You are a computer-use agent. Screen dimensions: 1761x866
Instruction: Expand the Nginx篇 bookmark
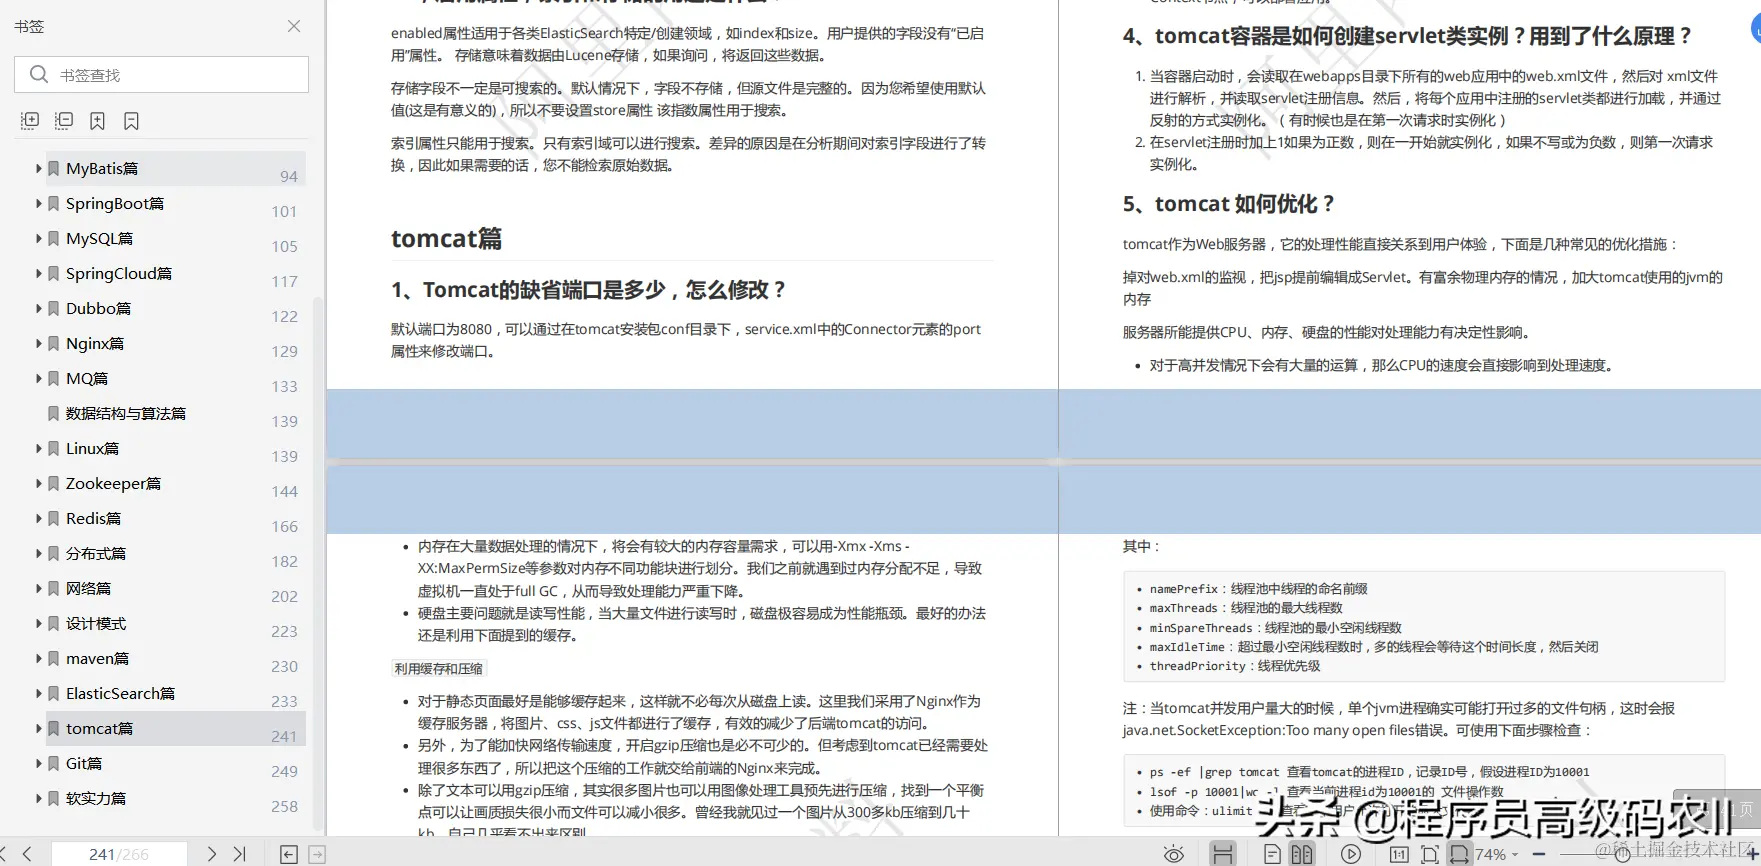(x=39, y=343)
